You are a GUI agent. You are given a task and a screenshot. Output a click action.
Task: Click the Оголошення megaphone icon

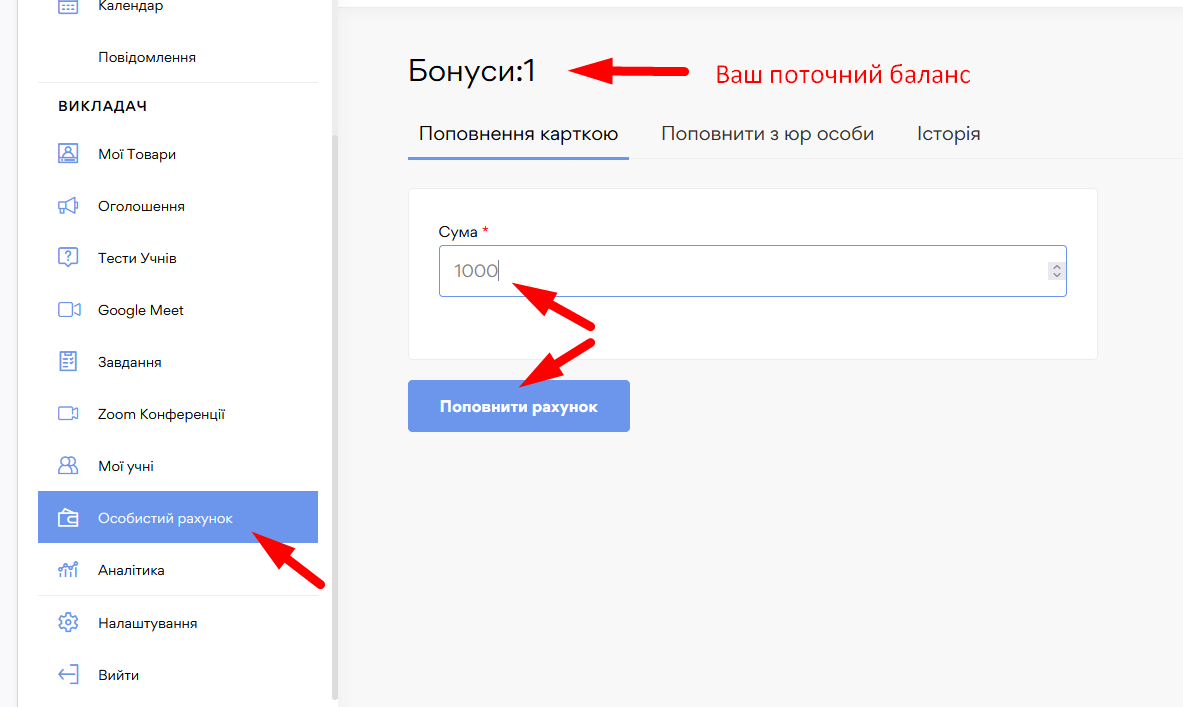68,206
